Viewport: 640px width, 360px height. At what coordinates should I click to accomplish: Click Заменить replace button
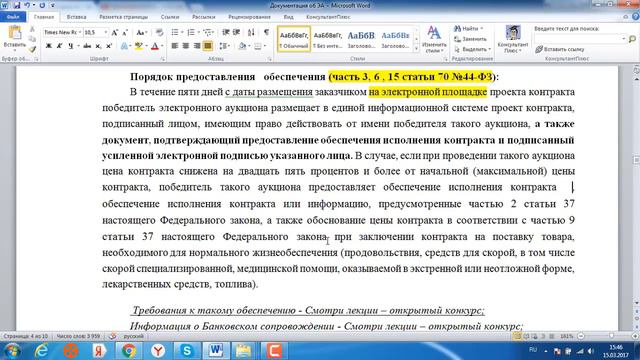click(470, 39)
